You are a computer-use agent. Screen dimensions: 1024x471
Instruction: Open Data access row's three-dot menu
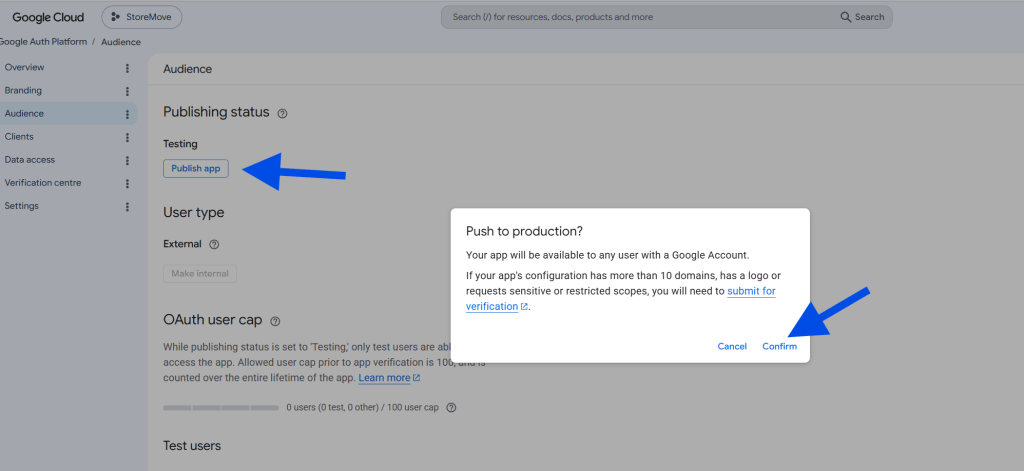(127, 161)
